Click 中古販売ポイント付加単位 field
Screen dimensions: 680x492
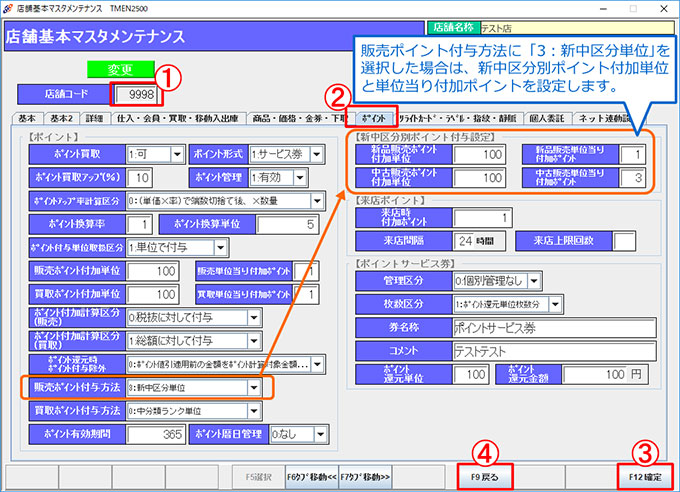[x=479, y=178]
